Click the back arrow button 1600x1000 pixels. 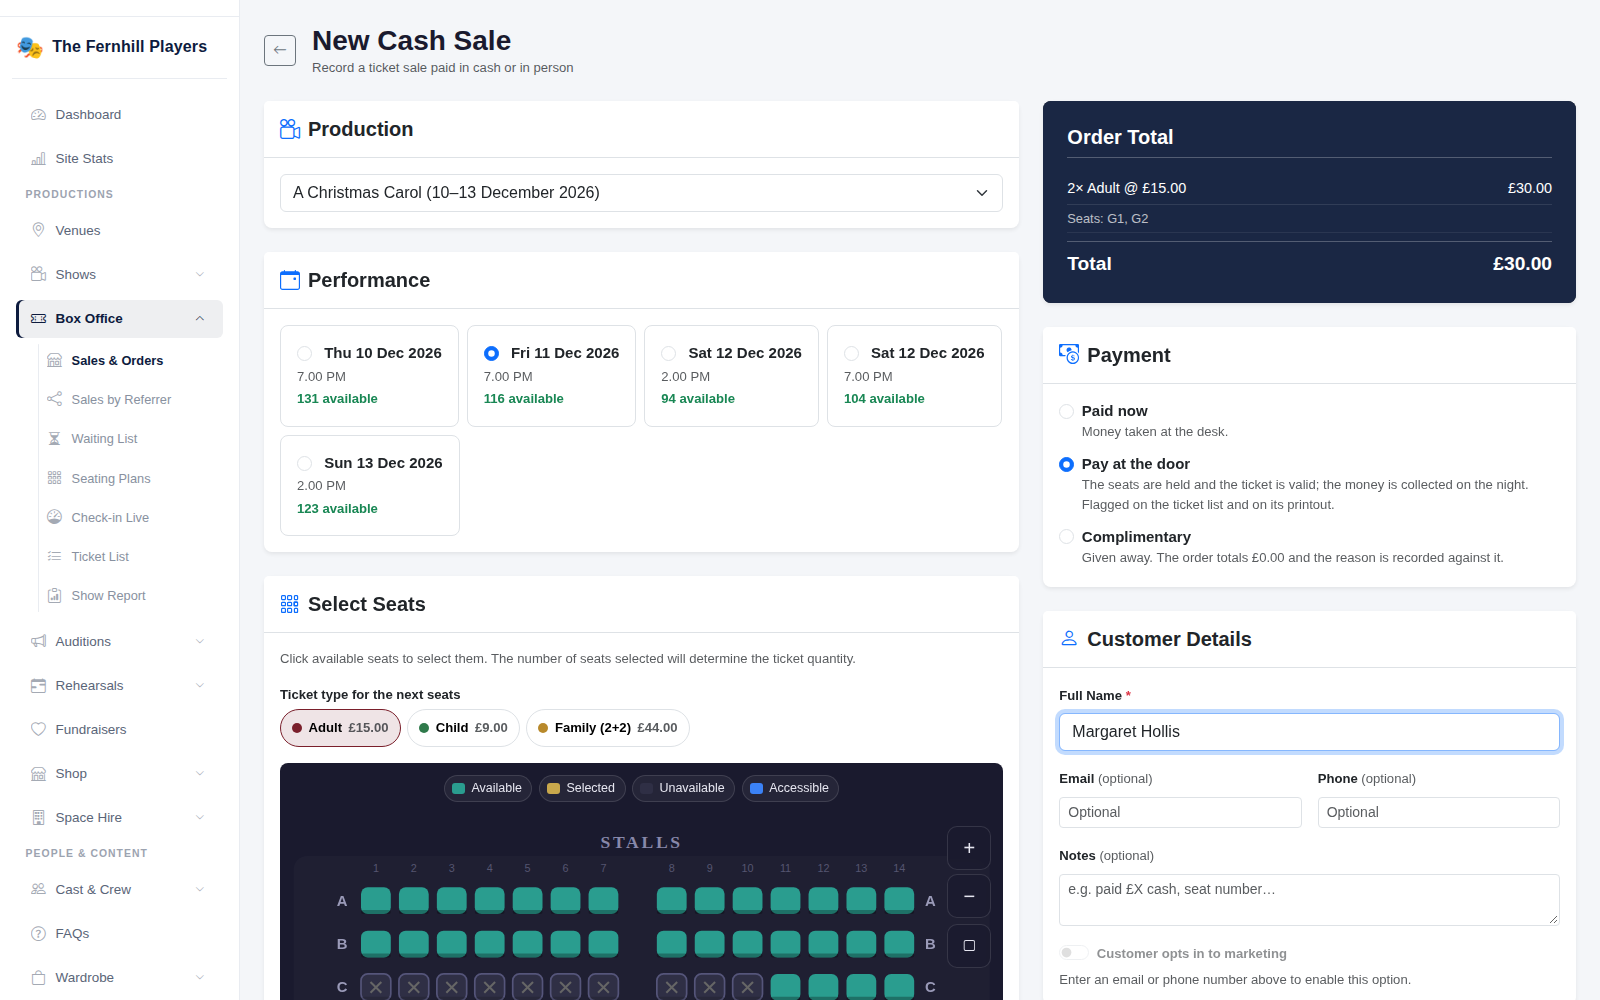pyautogui.click(x=280, y=50)
